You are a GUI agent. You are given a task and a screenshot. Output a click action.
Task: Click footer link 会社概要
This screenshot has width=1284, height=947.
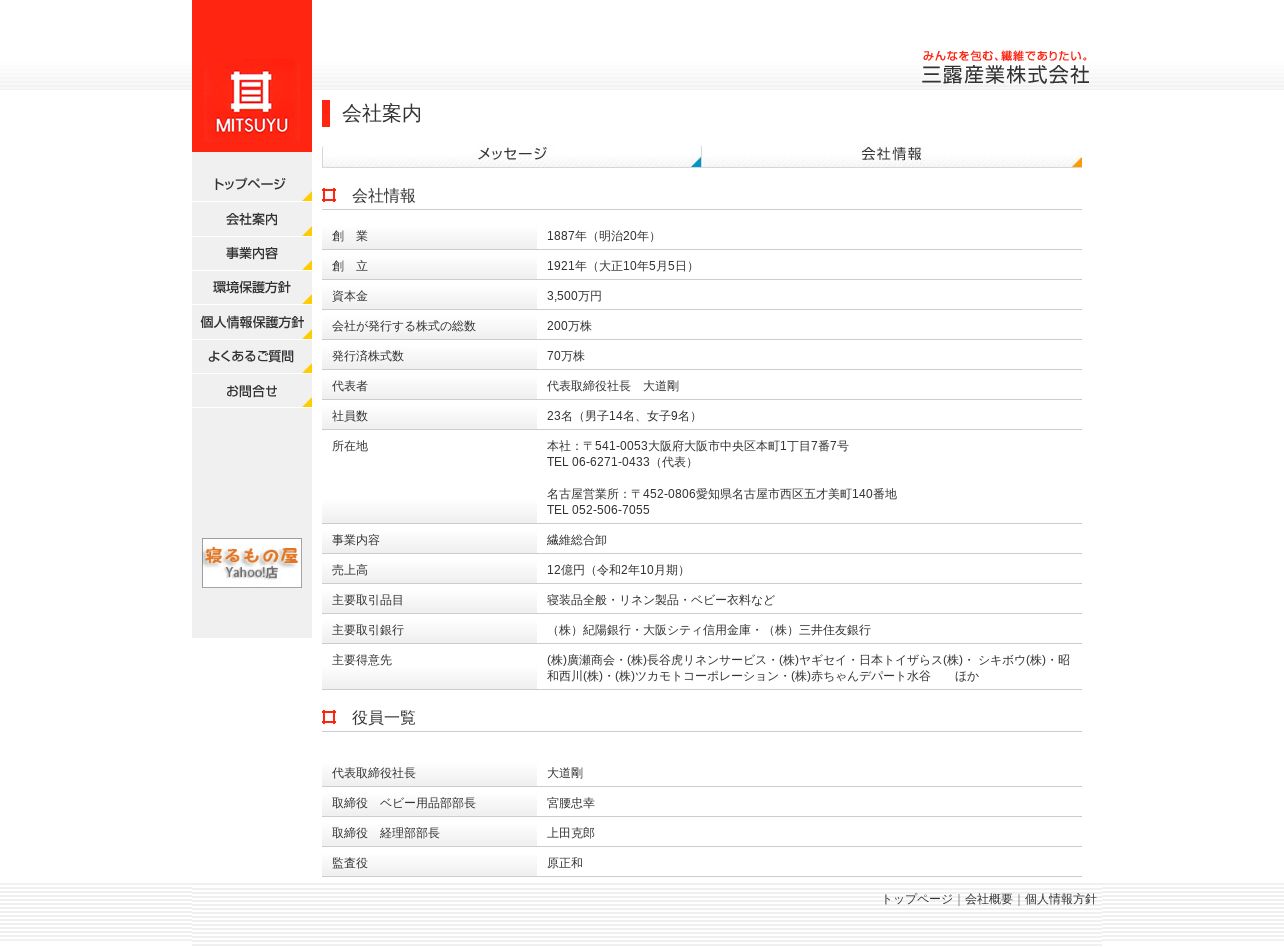click(989, 899)
